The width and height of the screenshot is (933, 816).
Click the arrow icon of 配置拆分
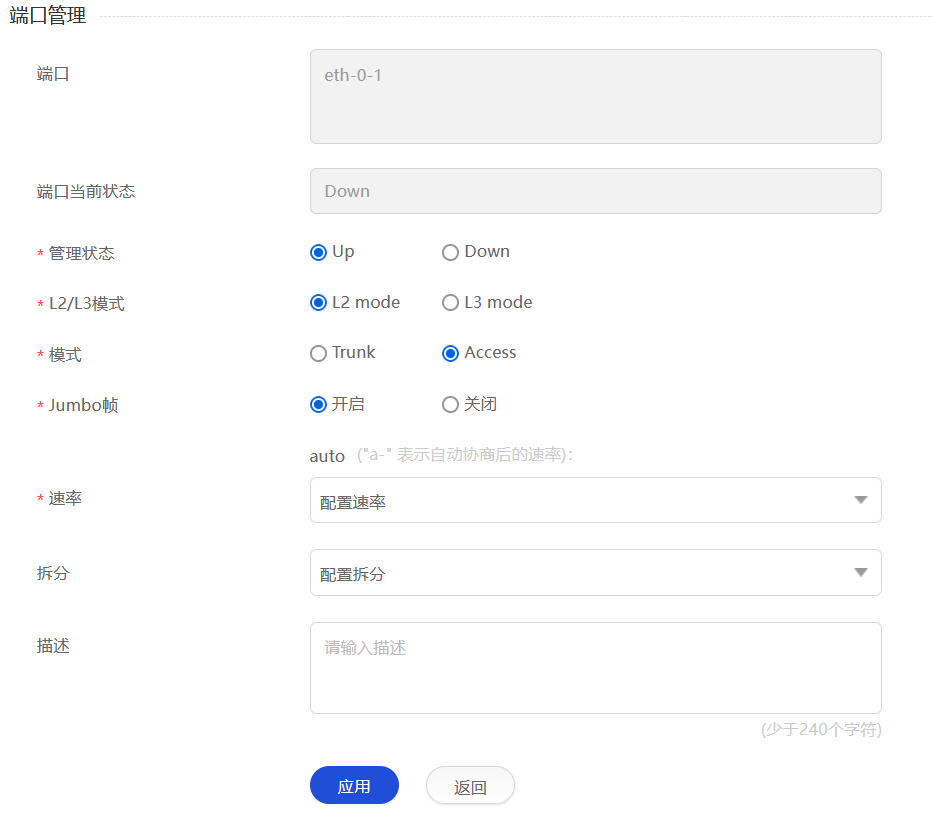tap(860, 573)
